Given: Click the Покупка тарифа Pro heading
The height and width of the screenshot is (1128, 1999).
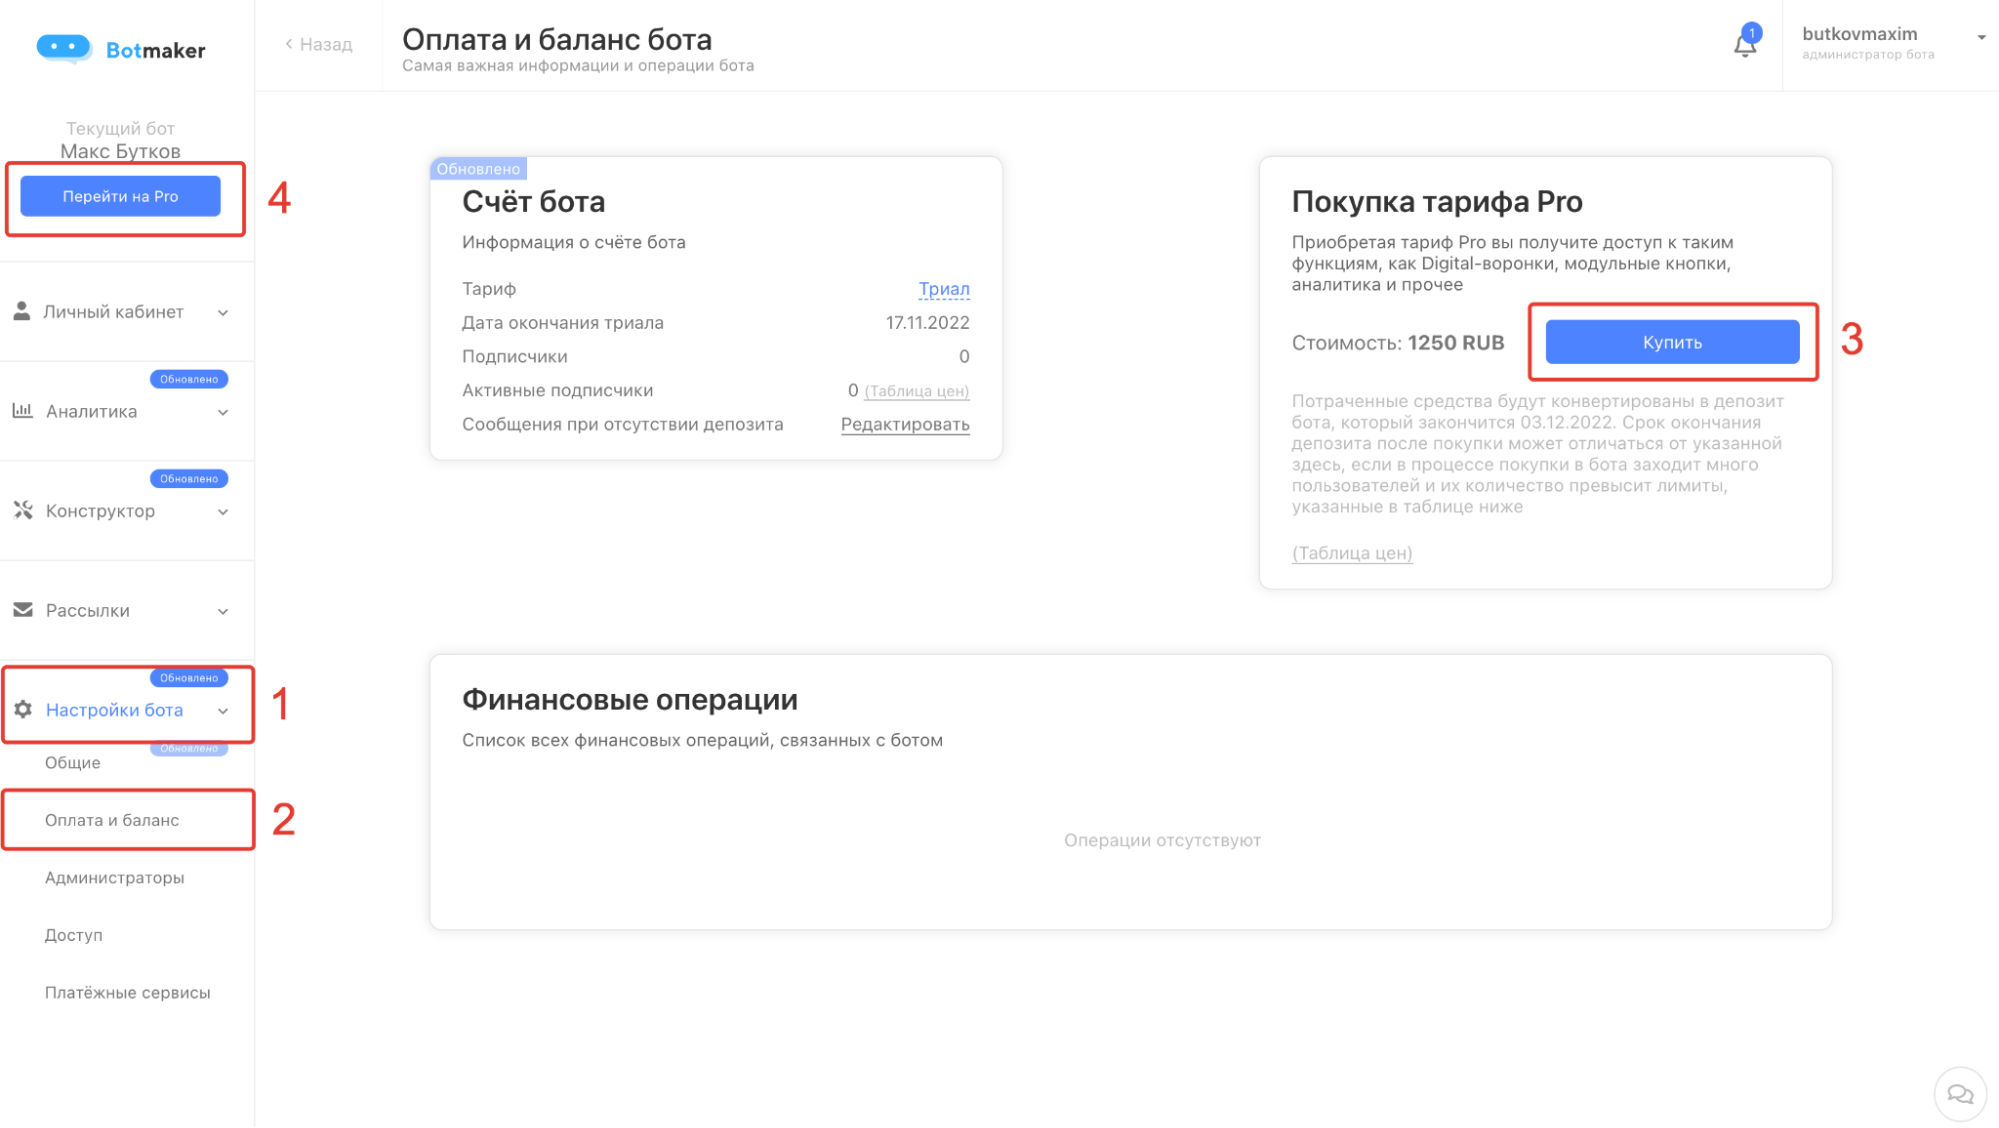Looking at the screenshot, I should (x=1437, y=202).
